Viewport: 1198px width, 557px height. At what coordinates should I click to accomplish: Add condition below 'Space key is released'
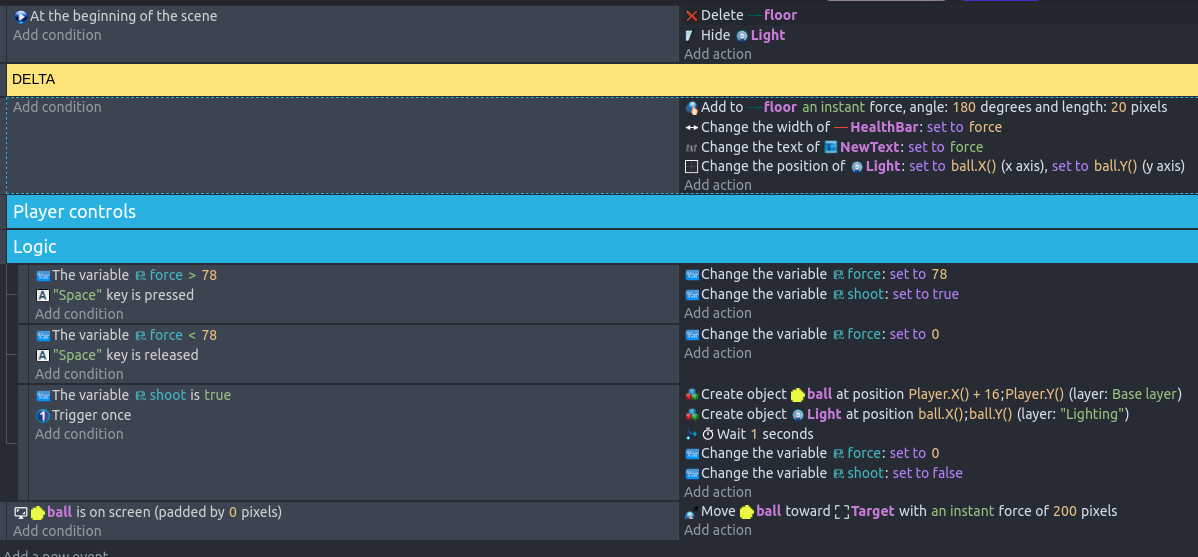79,374
